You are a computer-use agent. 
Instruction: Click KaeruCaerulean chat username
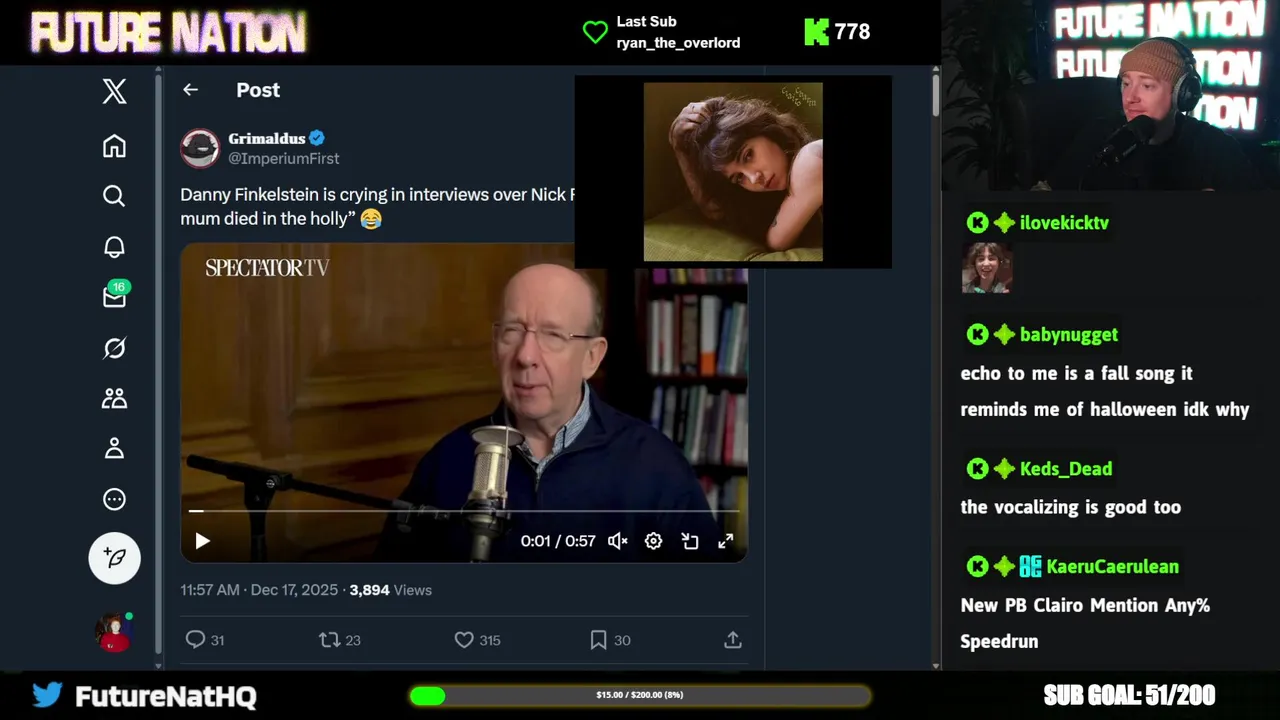(1113, 567)
